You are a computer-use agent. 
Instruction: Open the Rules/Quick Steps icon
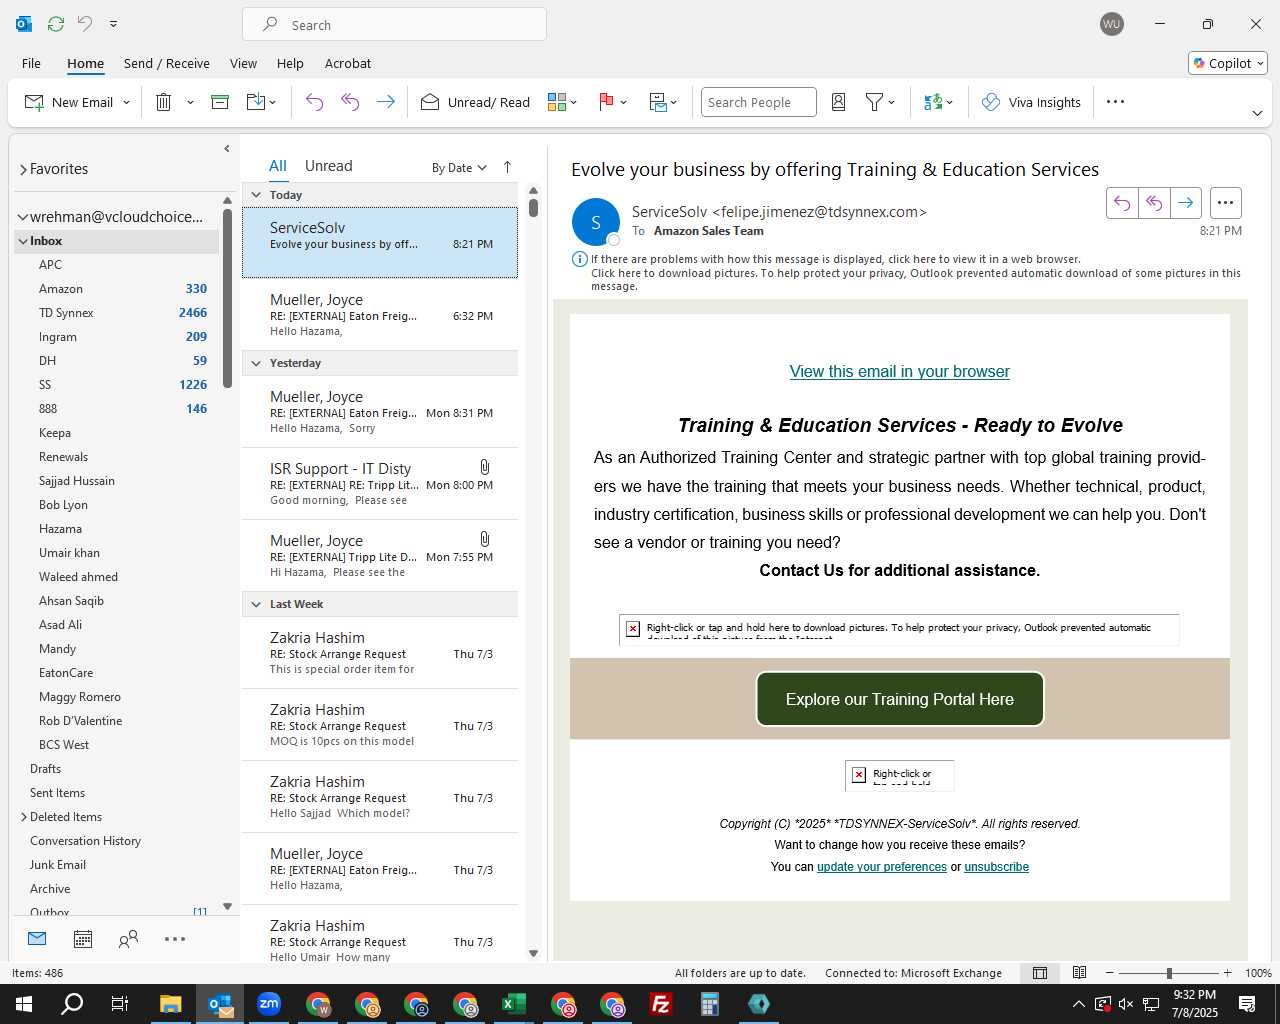658,102
